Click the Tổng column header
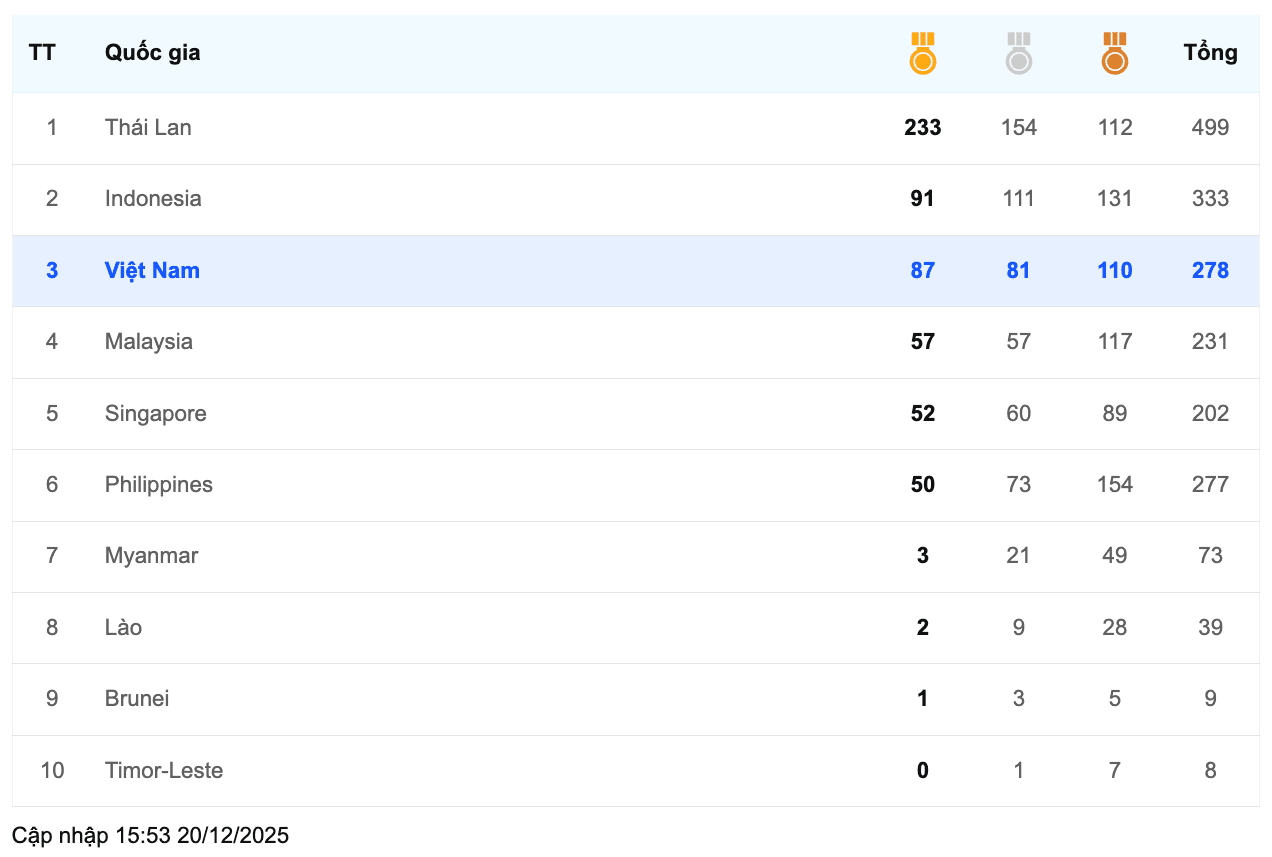 [x=1210, y=53]
